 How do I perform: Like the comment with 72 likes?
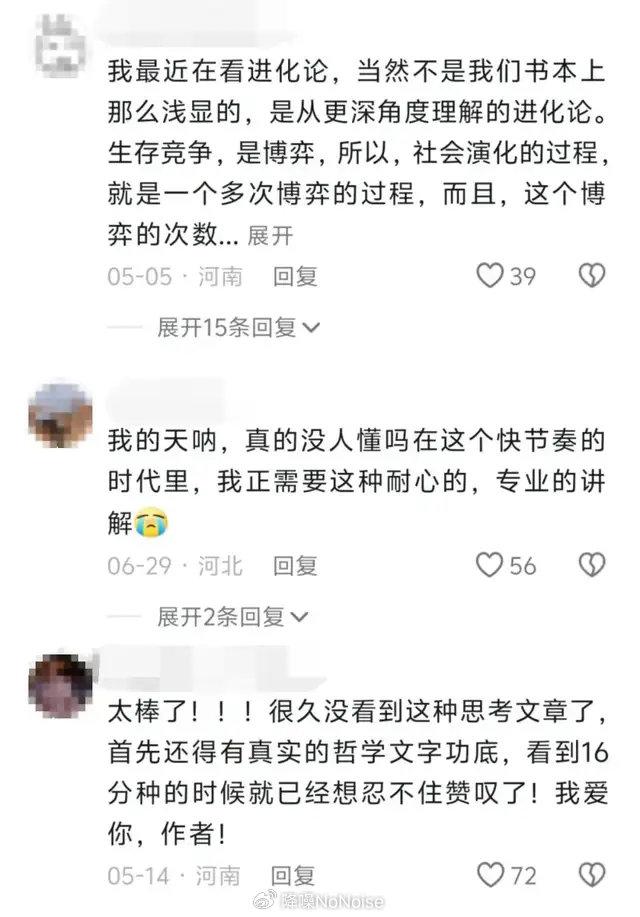(x=490, y=875)
